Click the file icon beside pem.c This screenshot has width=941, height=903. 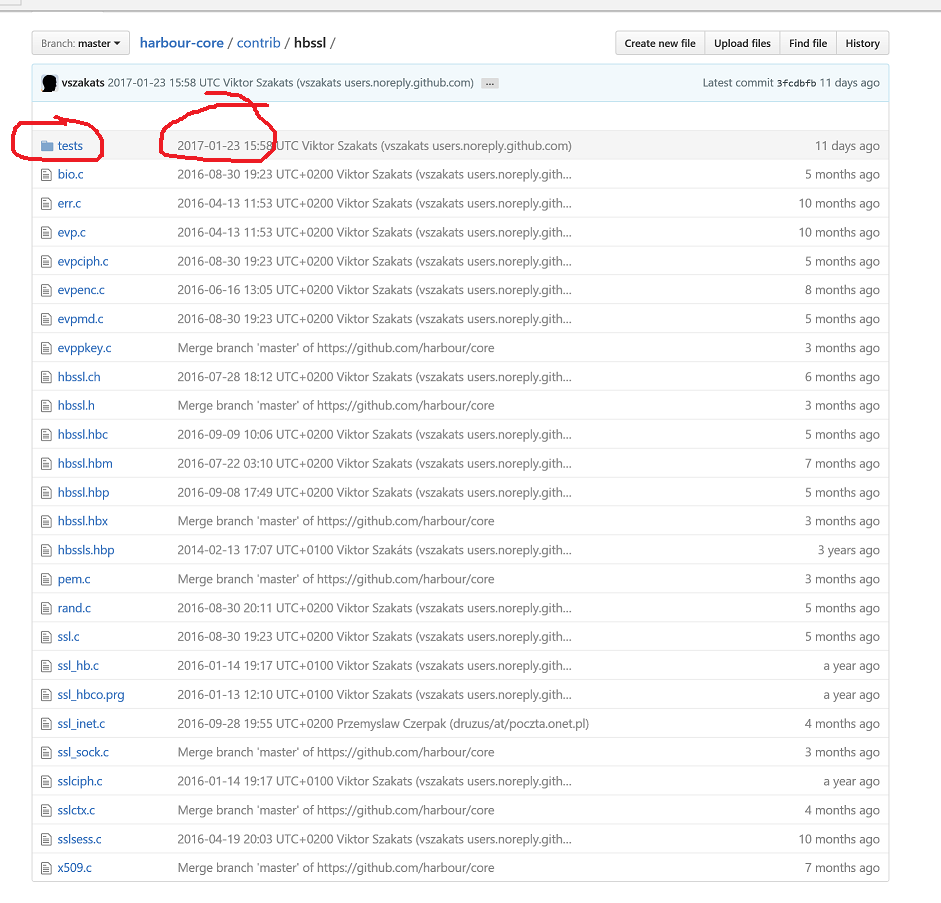46,579
